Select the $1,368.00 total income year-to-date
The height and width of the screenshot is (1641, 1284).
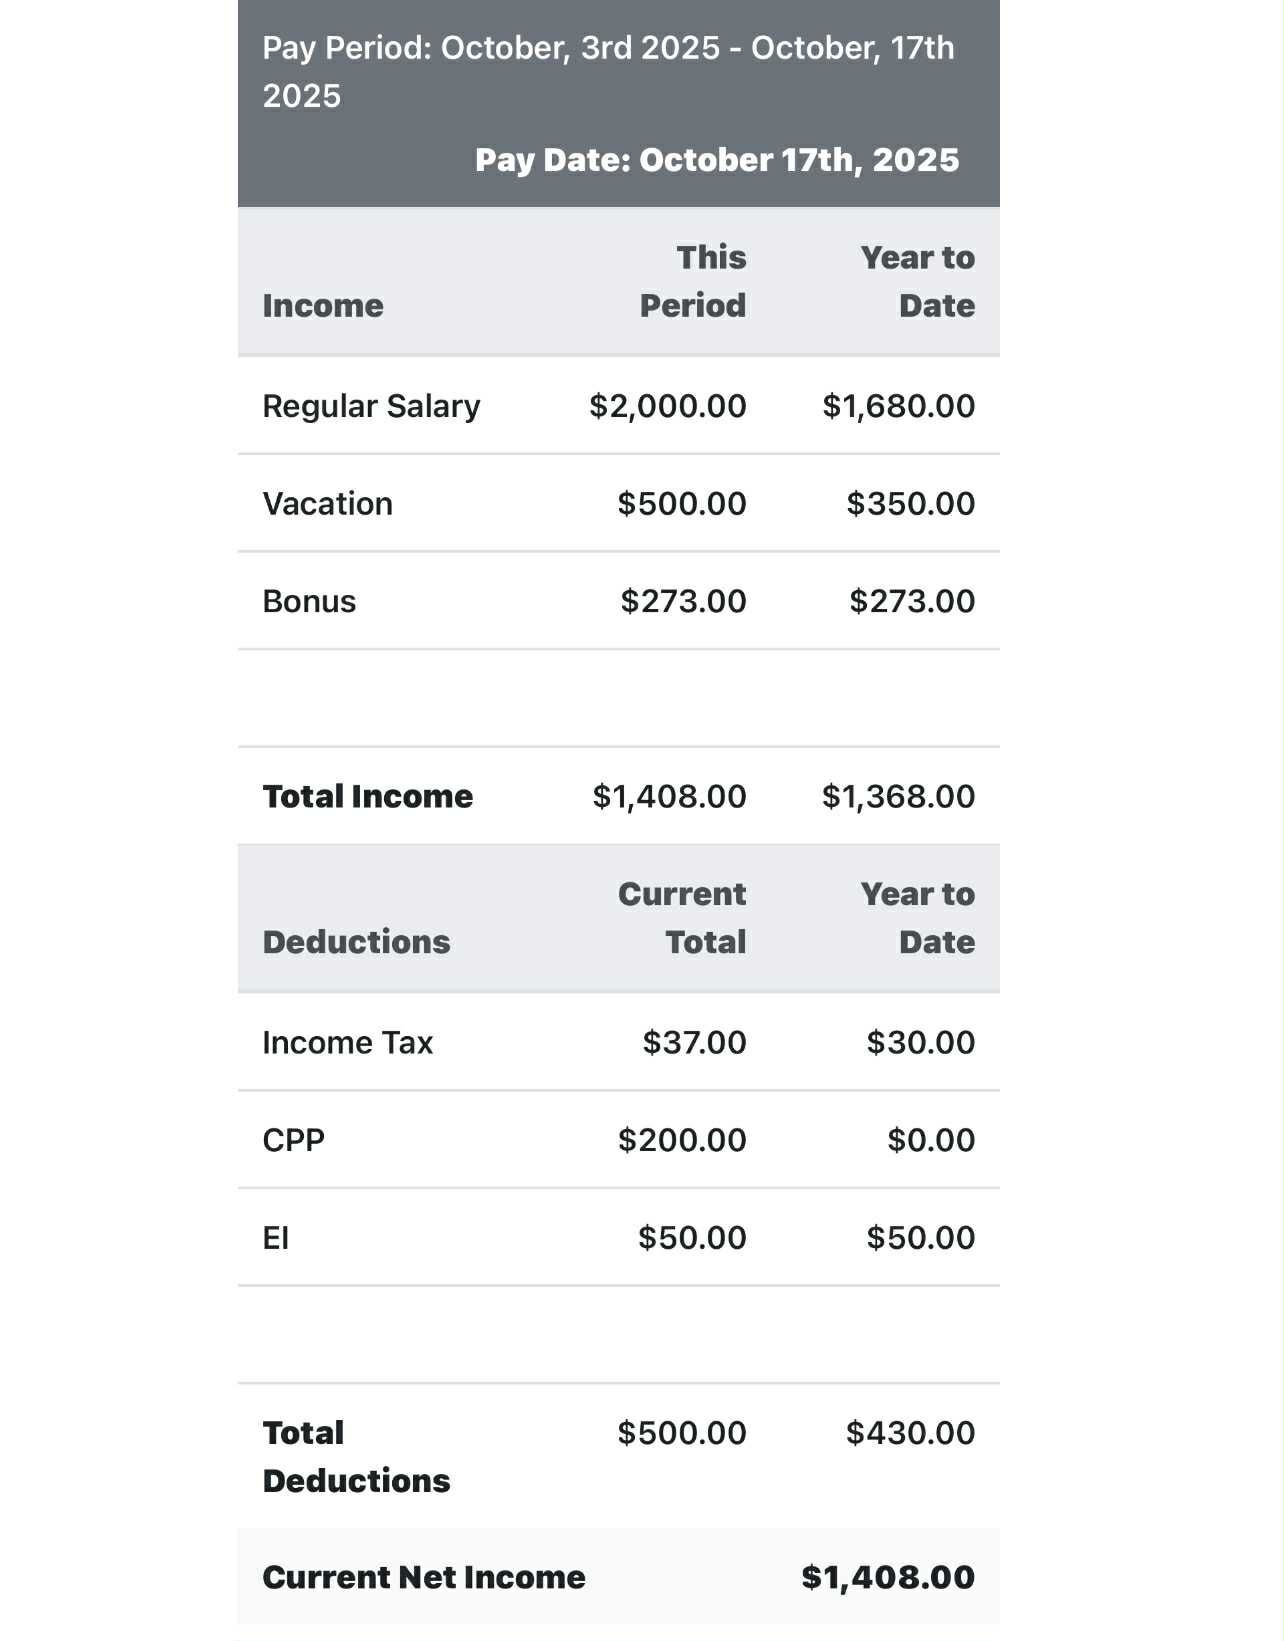pos(898,796)
